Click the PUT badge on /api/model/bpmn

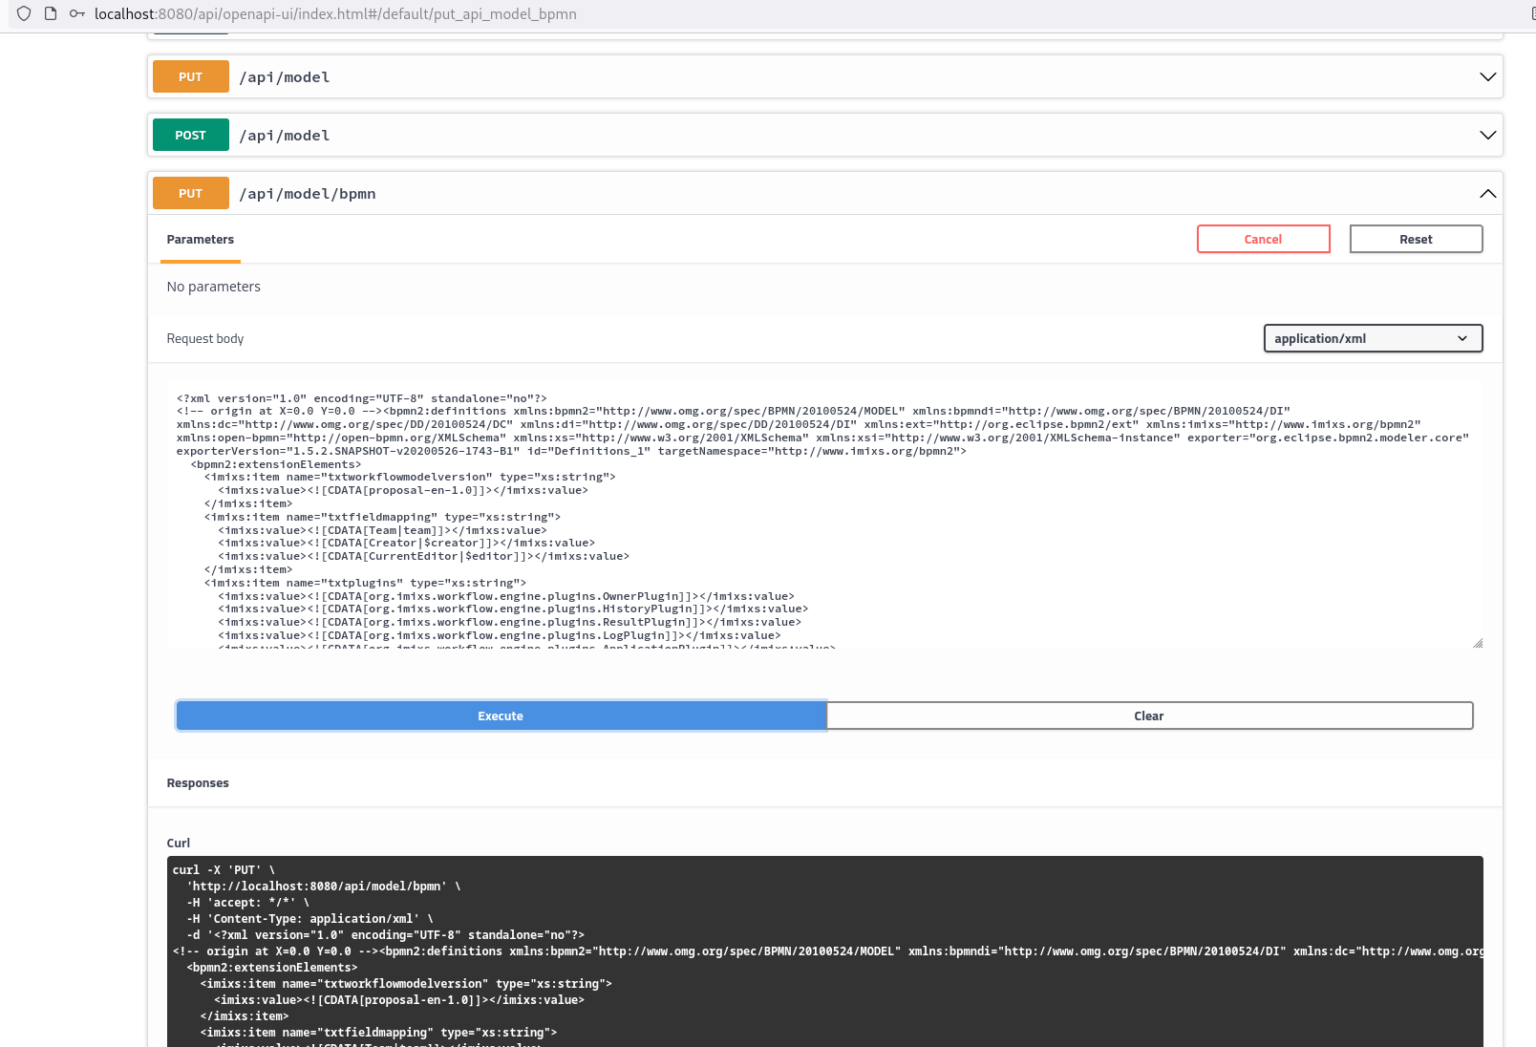point(190,193)
